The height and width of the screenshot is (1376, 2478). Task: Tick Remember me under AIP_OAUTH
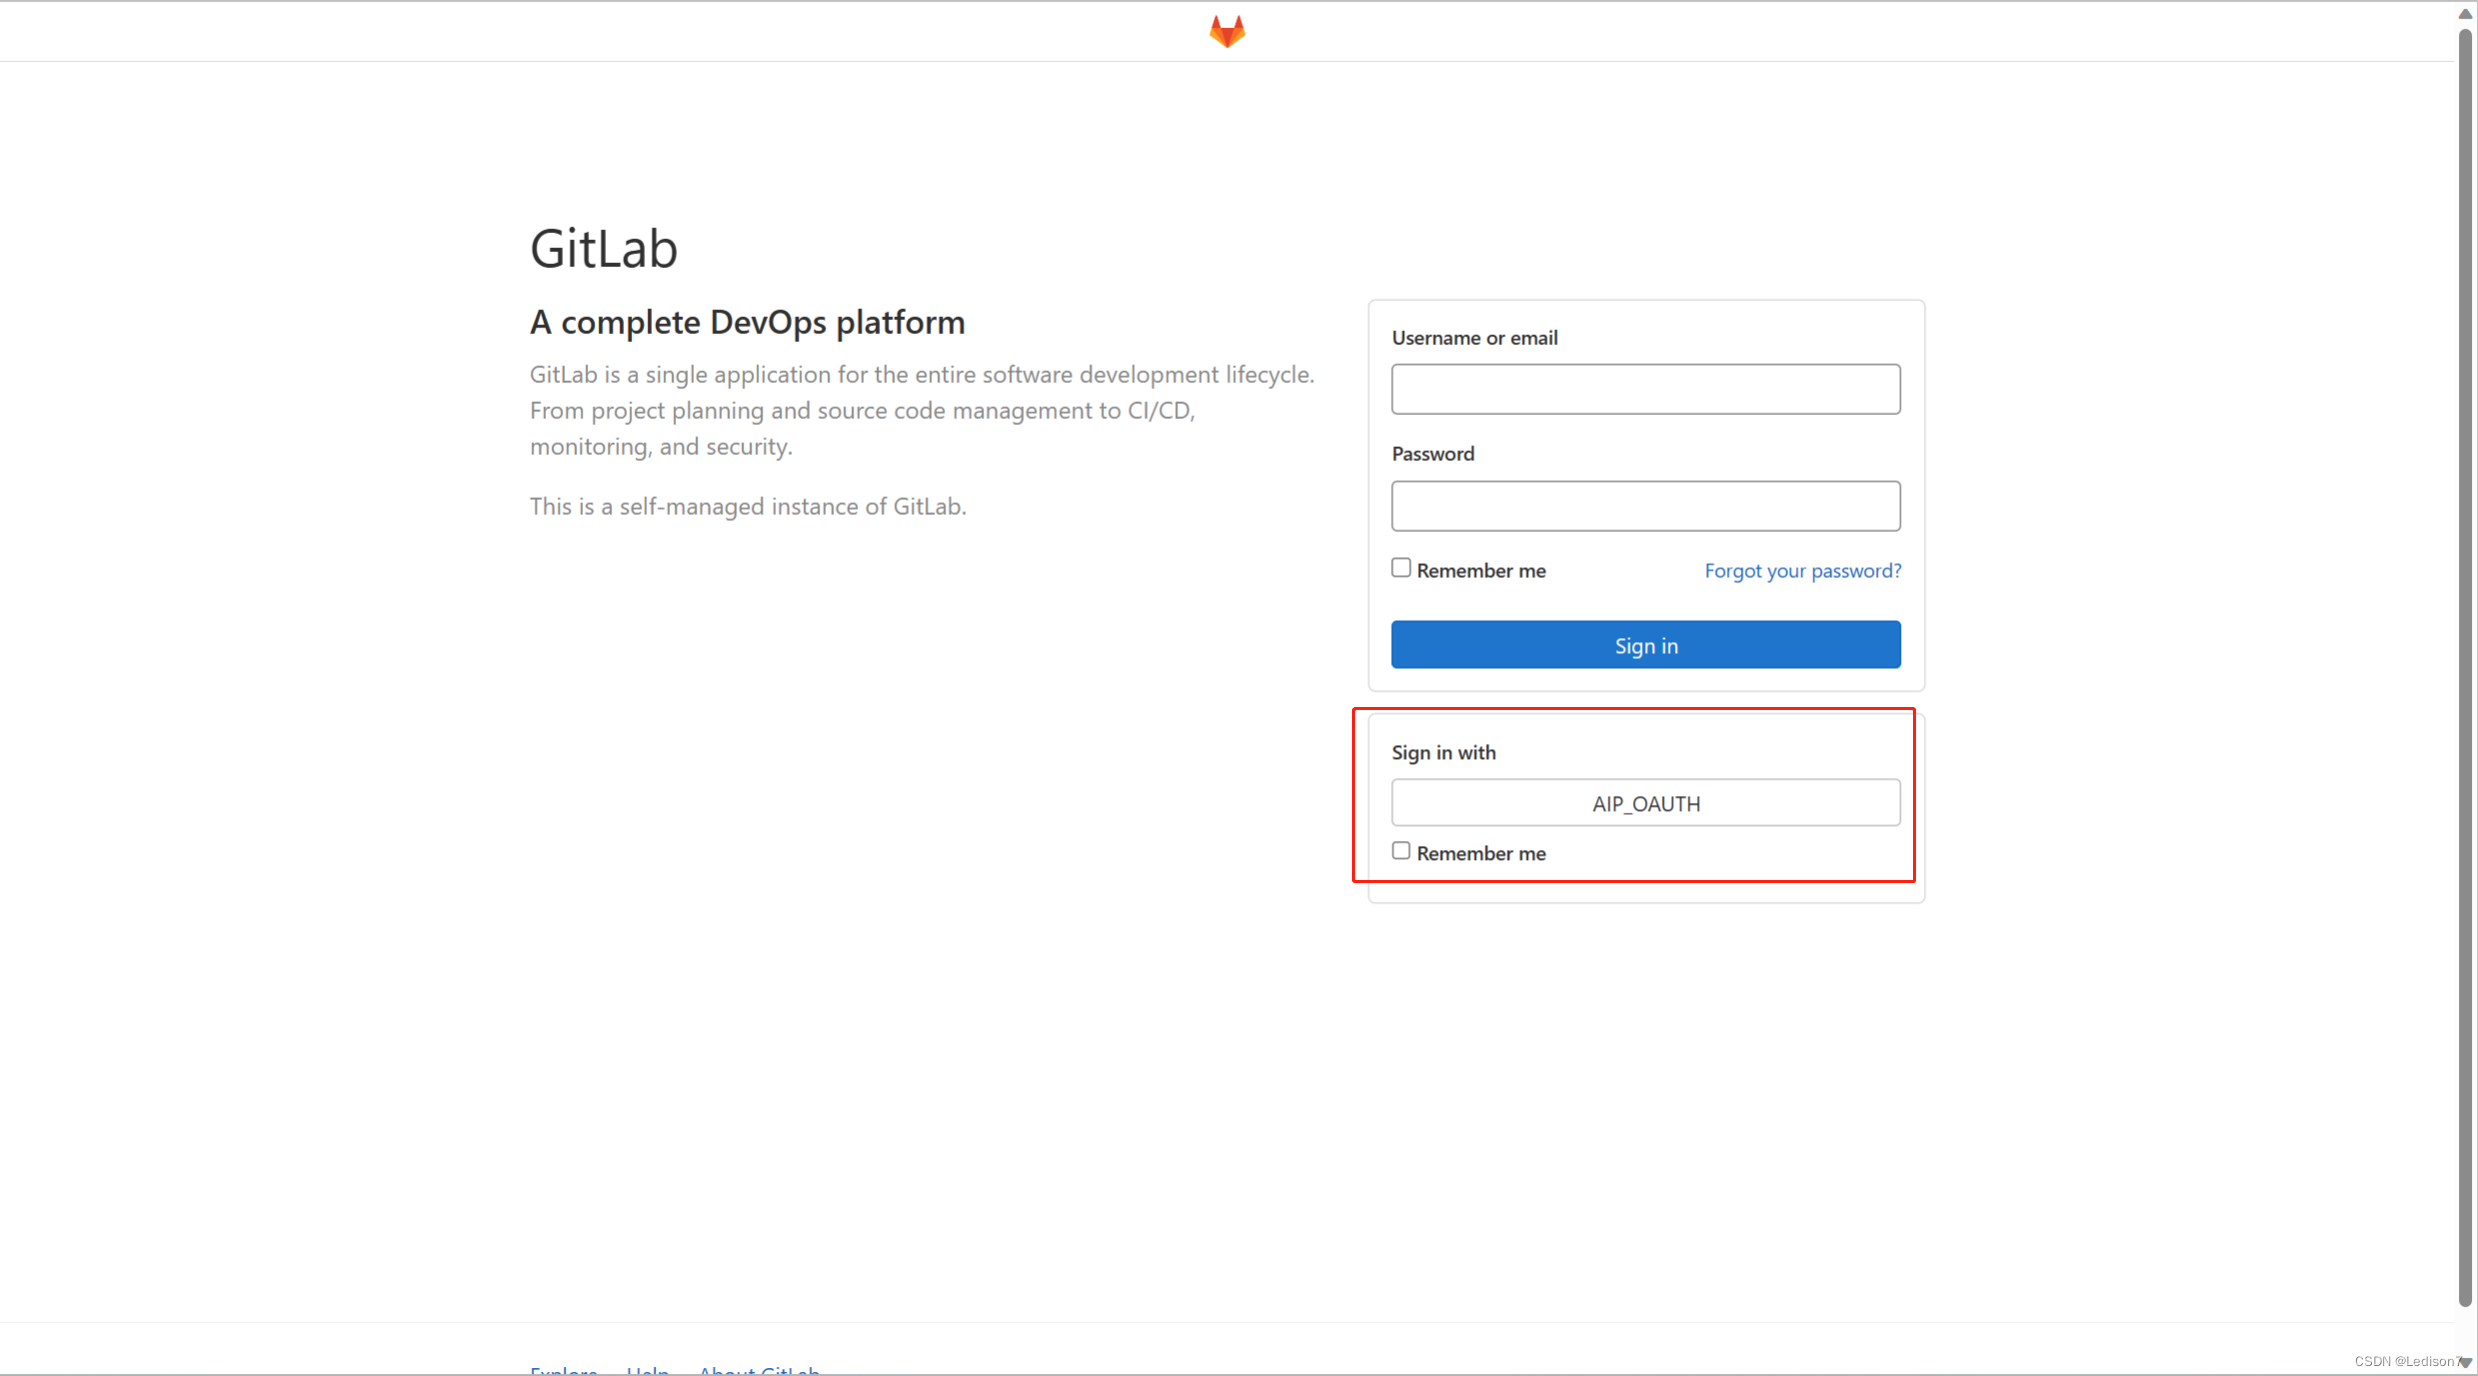tap(1400, 851)
